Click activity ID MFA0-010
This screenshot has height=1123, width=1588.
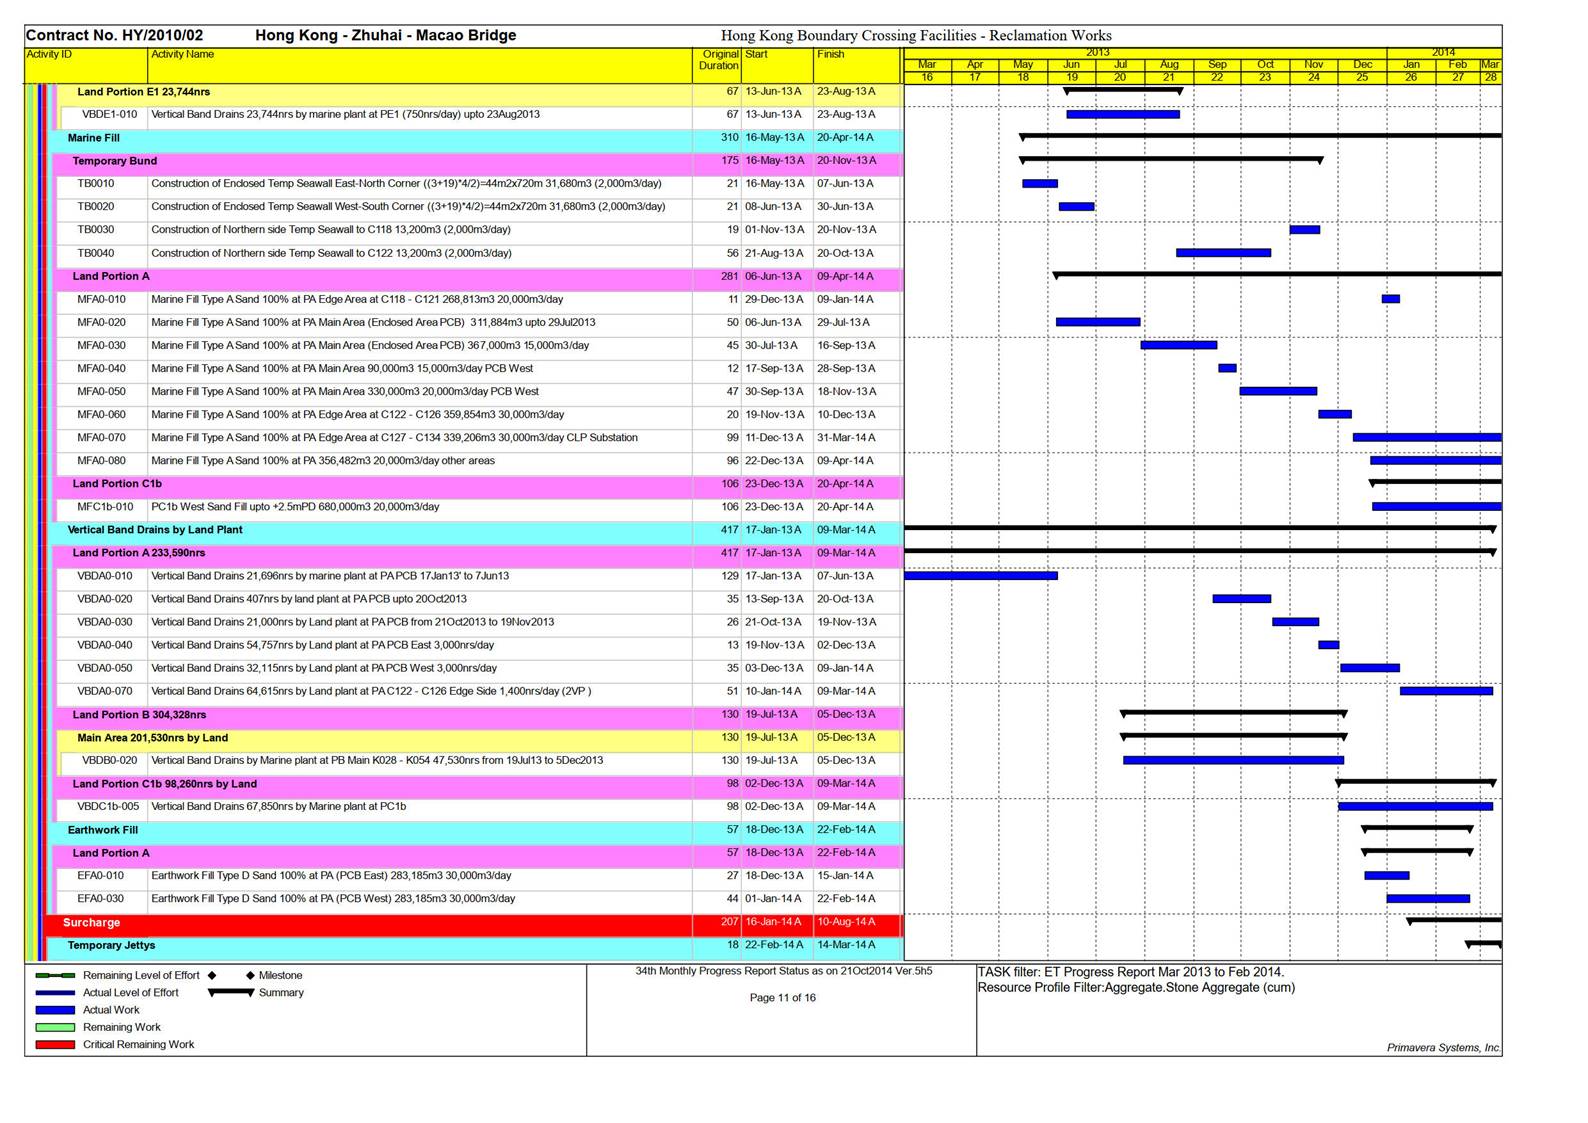point(102,300)
